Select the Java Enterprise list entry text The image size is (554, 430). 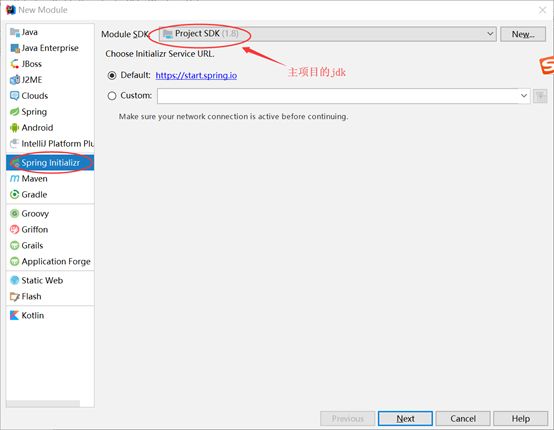pyautogui.click(x=50, y=48)
